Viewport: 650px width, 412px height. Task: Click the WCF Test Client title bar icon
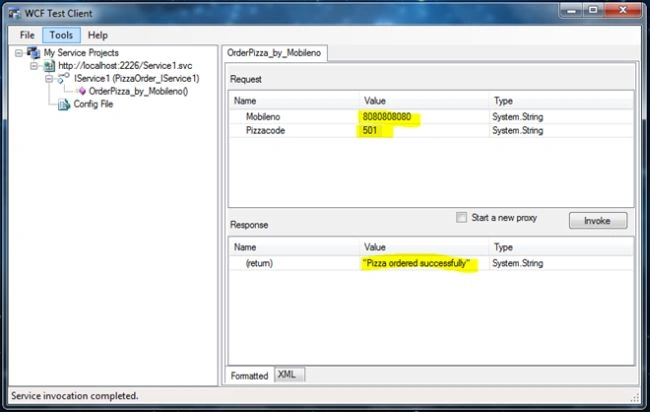coord(15,13)
